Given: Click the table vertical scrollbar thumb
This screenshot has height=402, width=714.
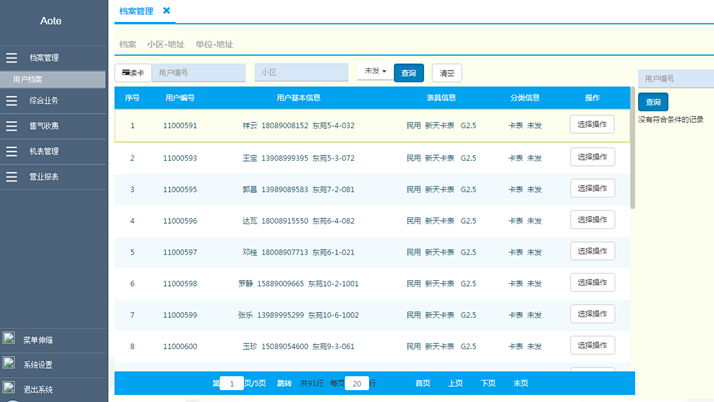Looking at the screenshot, I should pos(632,148).
